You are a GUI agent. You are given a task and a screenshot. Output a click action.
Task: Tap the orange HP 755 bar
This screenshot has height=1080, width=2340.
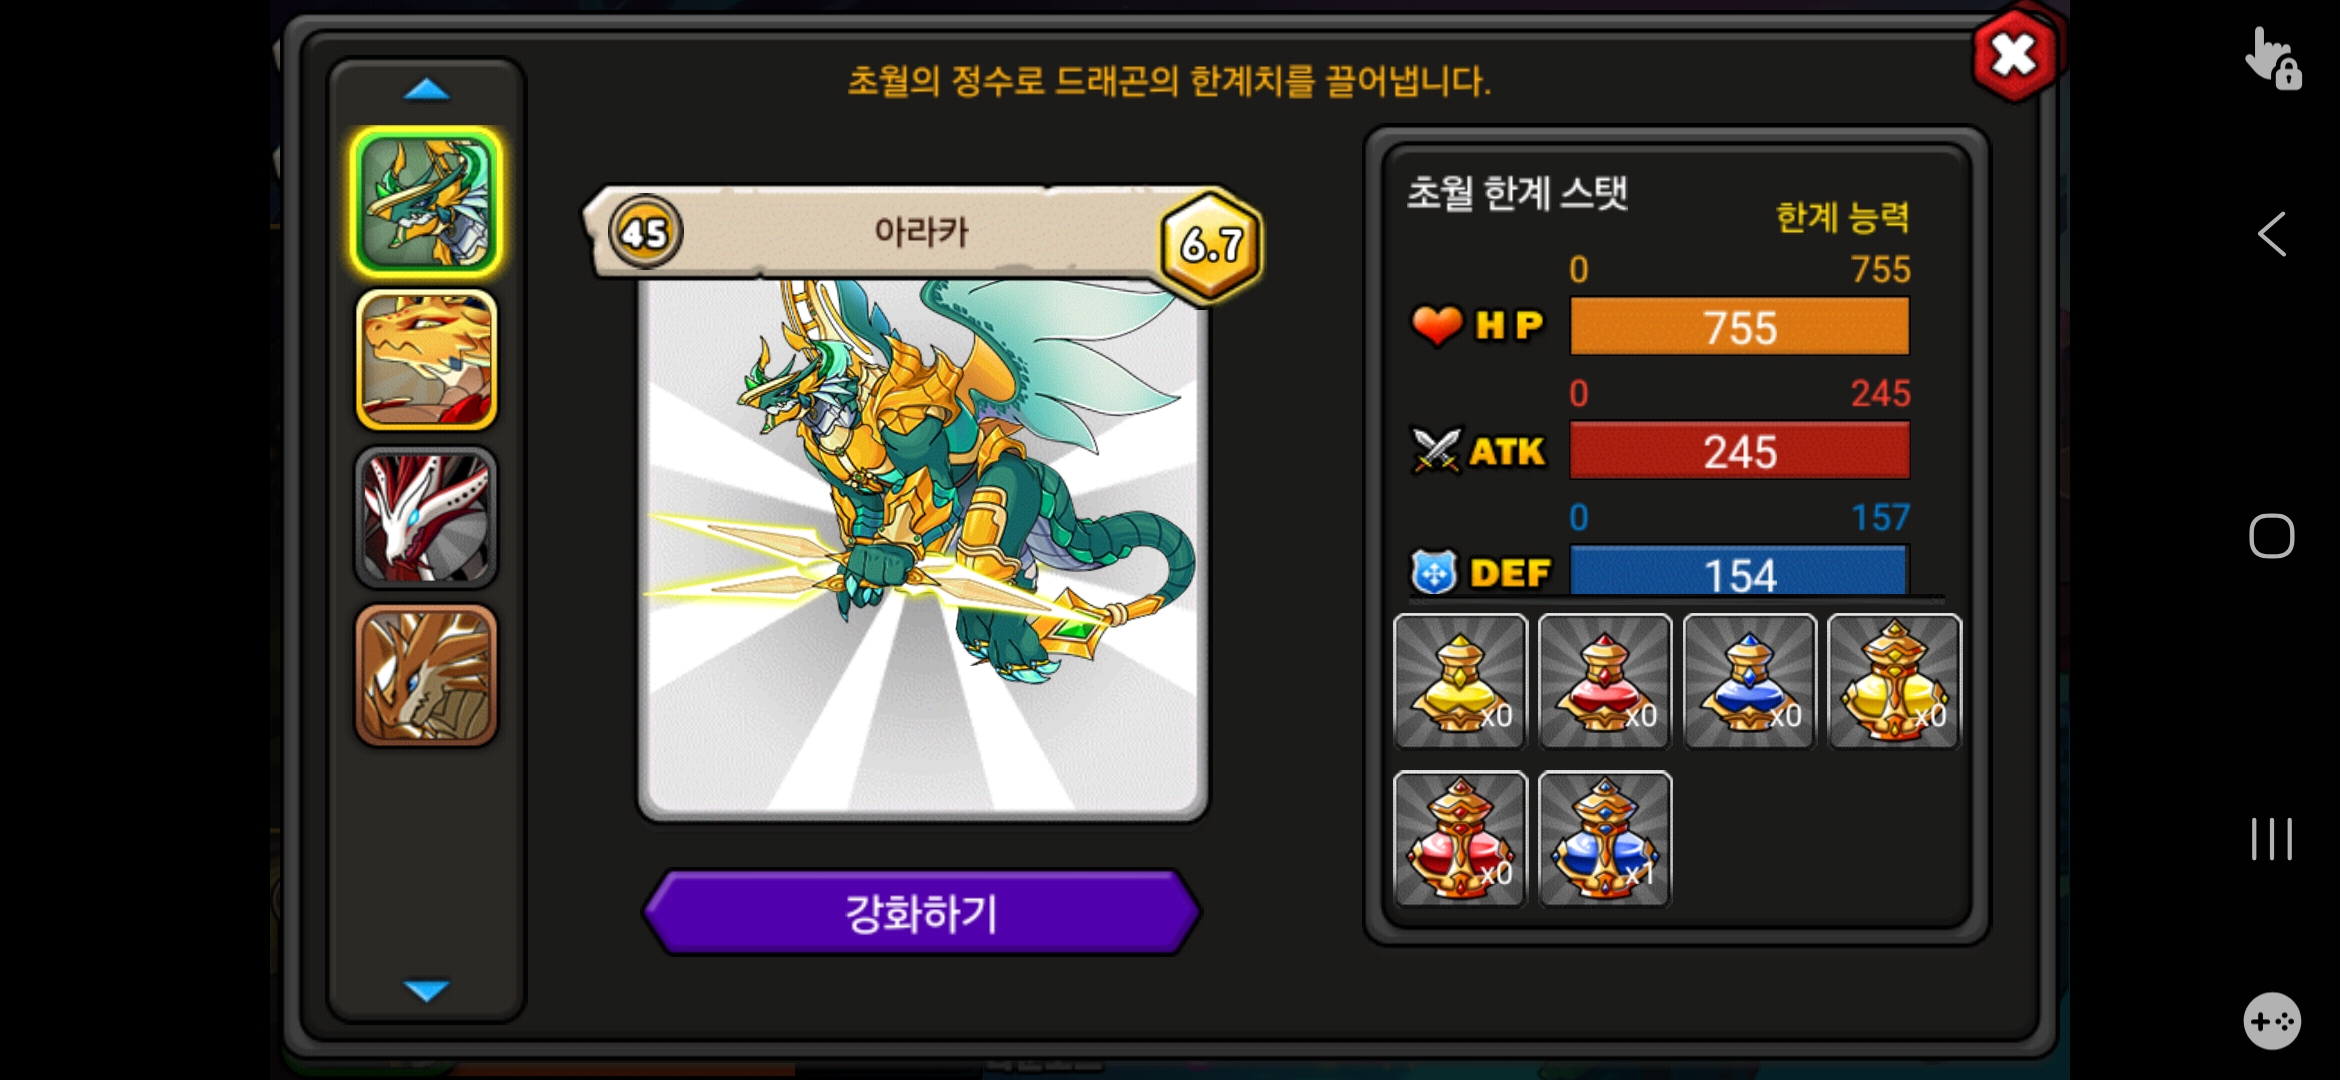pos(1740,327)
